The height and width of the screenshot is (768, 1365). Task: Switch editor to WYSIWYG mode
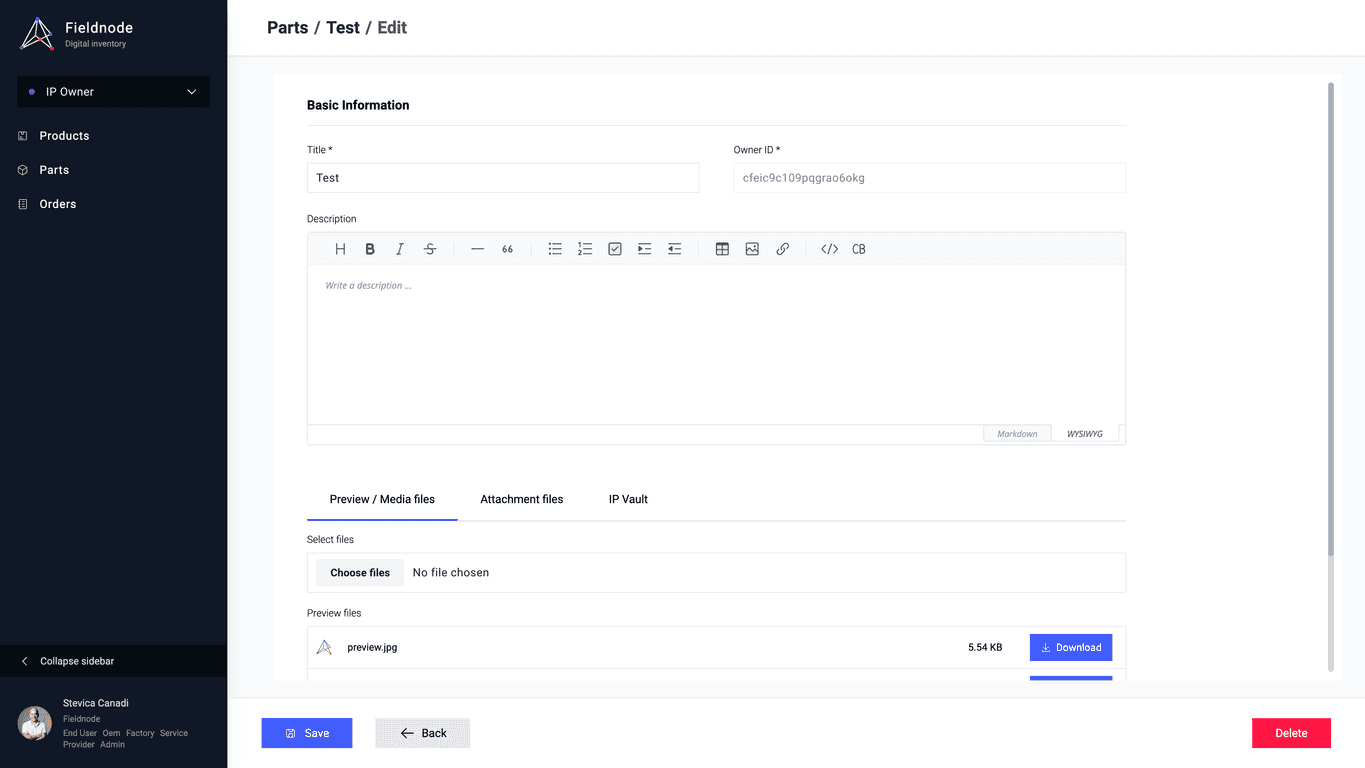click(x=1084, y=434)
